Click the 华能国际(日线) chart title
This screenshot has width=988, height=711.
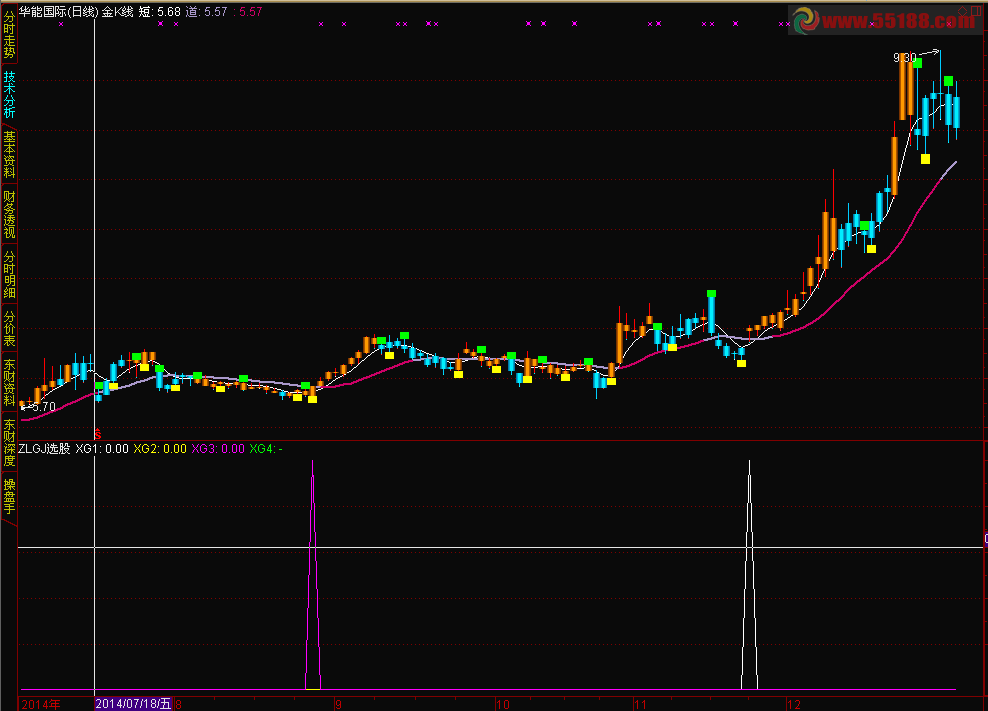pyautogui.click(x=59, y=11)
